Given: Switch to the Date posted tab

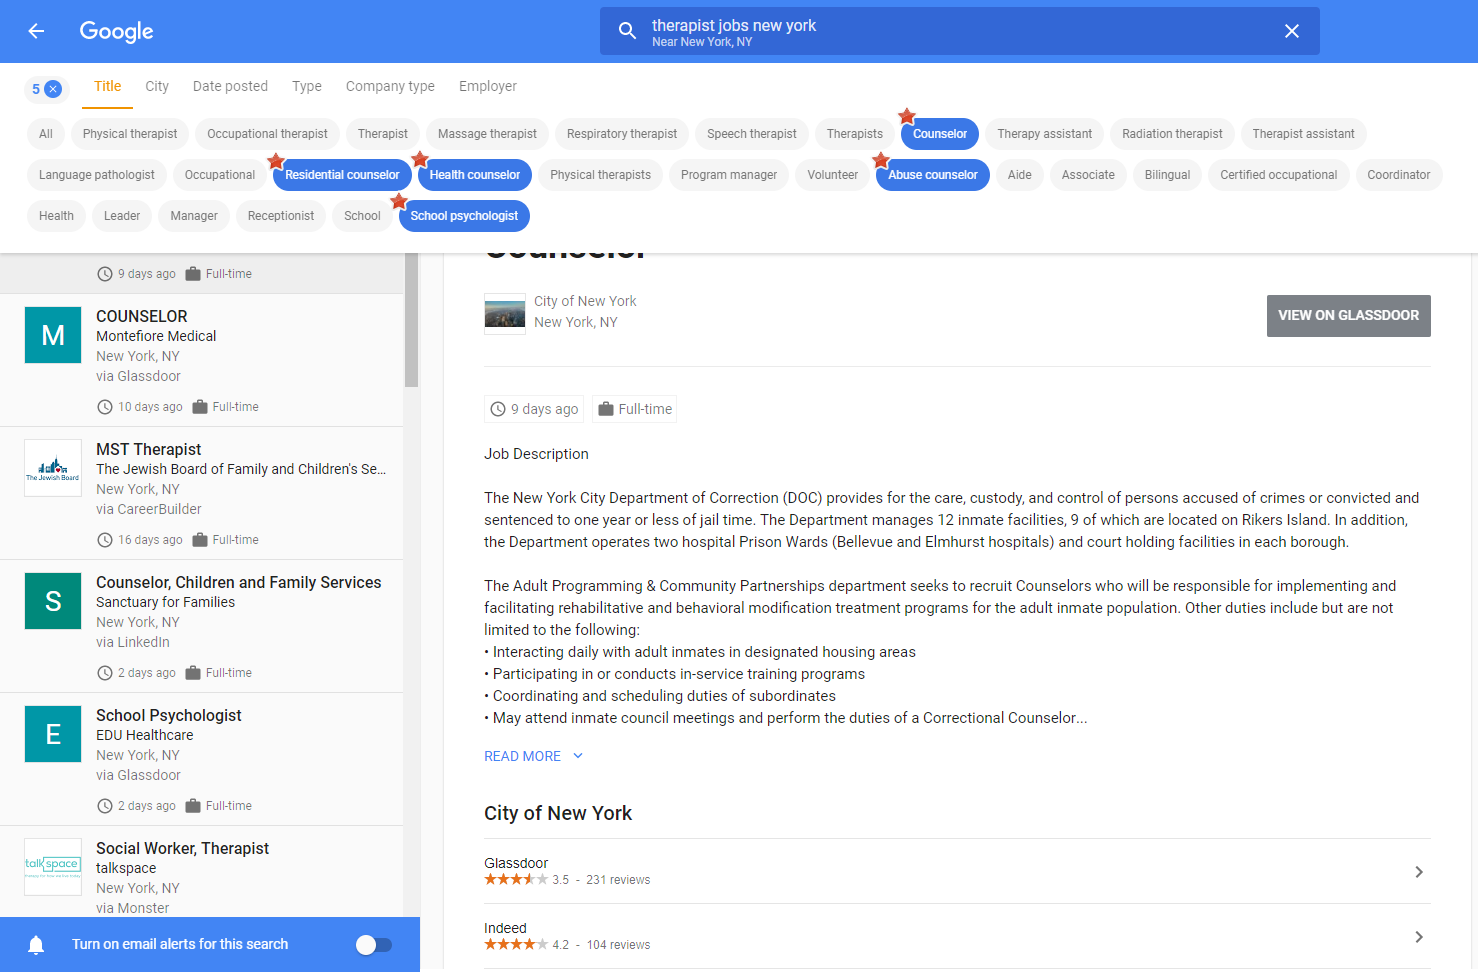Looking at the screenshot, I should point(230,86).
